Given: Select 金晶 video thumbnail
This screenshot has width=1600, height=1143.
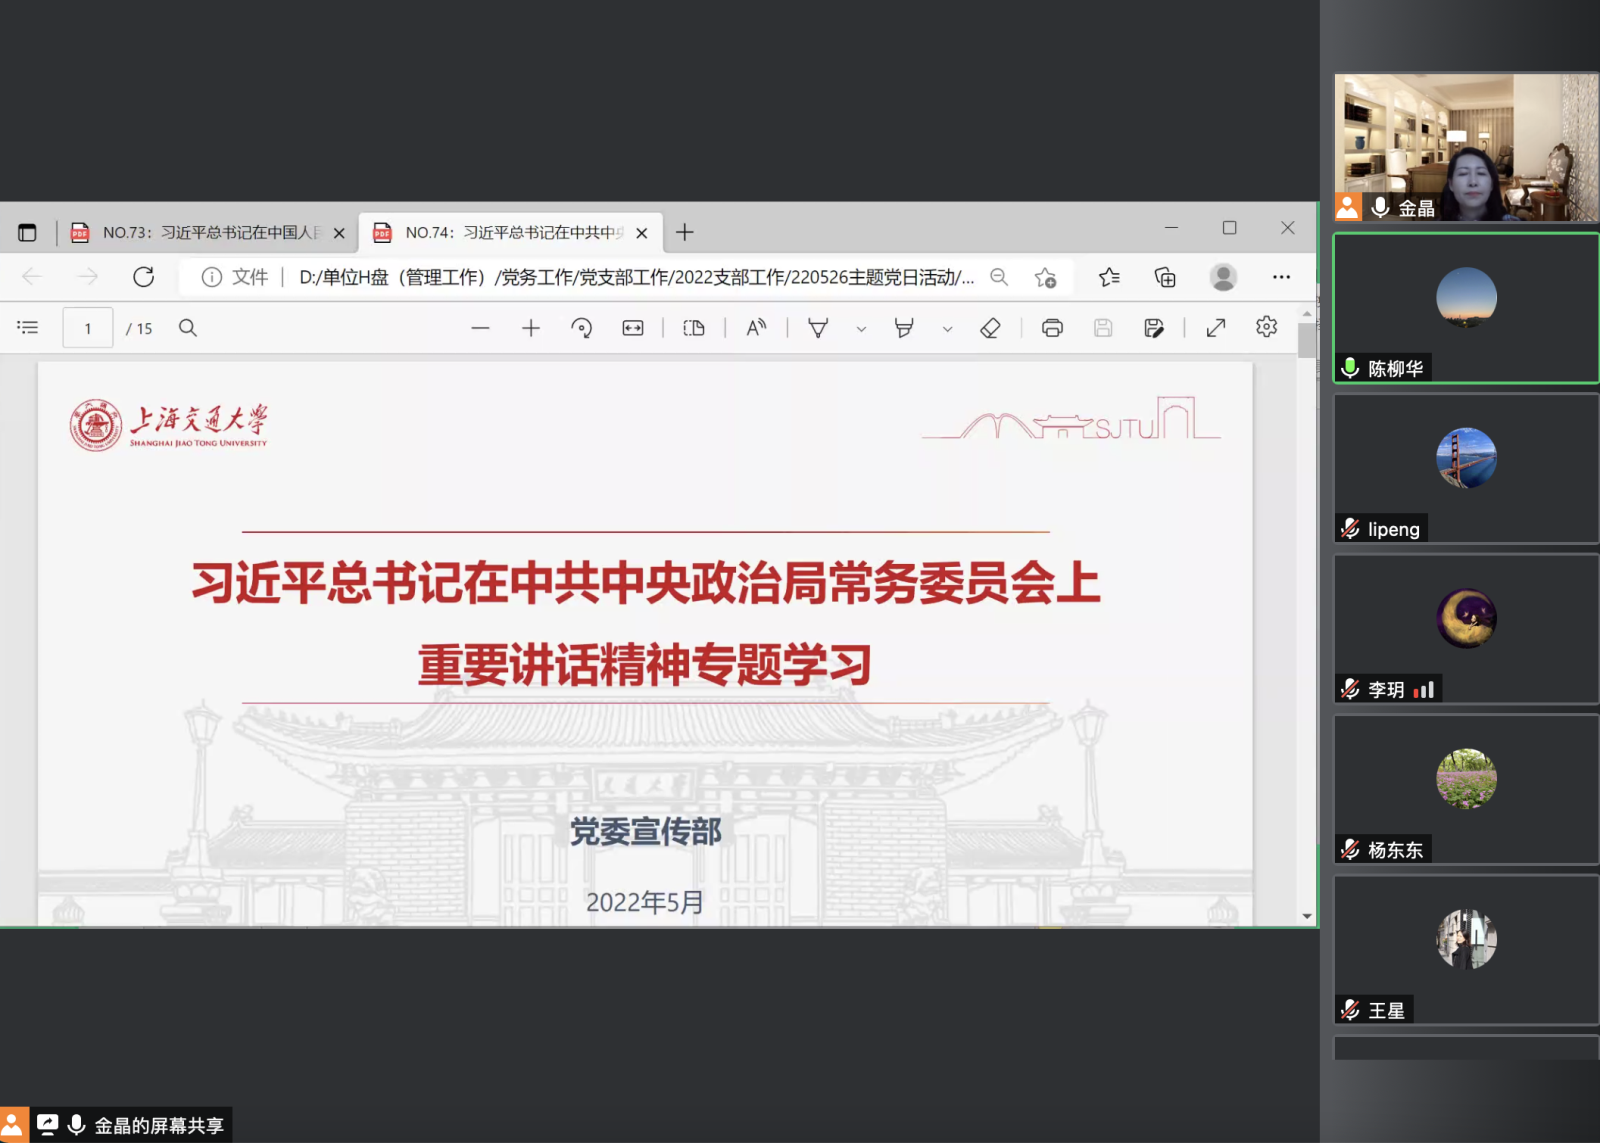Looking at the screenshot, I should point(1466,147).
